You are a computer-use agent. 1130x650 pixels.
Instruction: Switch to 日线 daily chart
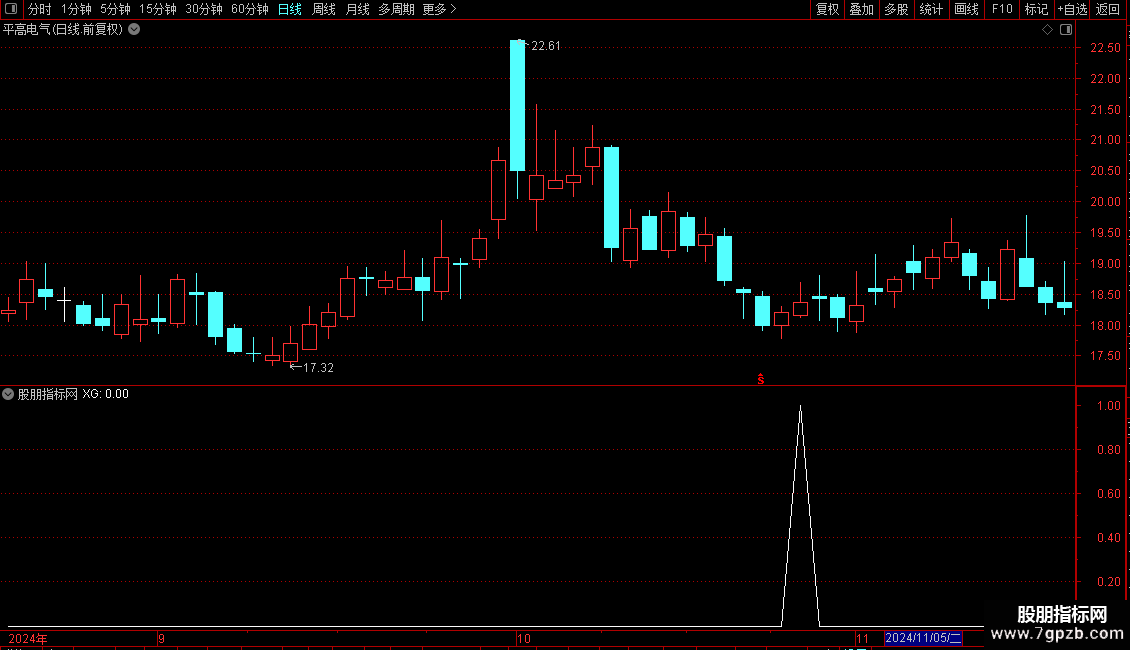(290, 9)
